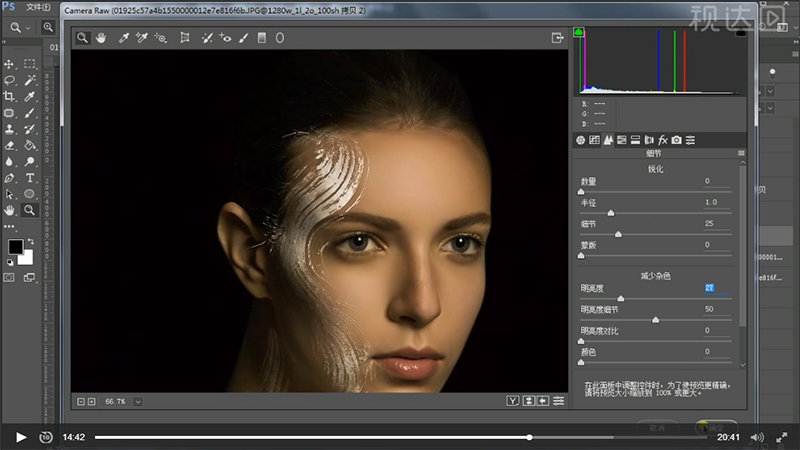Screen dimensions: 800x450
Task: Select Photoshop Magic Wand tool
Action: pos(30,80)
